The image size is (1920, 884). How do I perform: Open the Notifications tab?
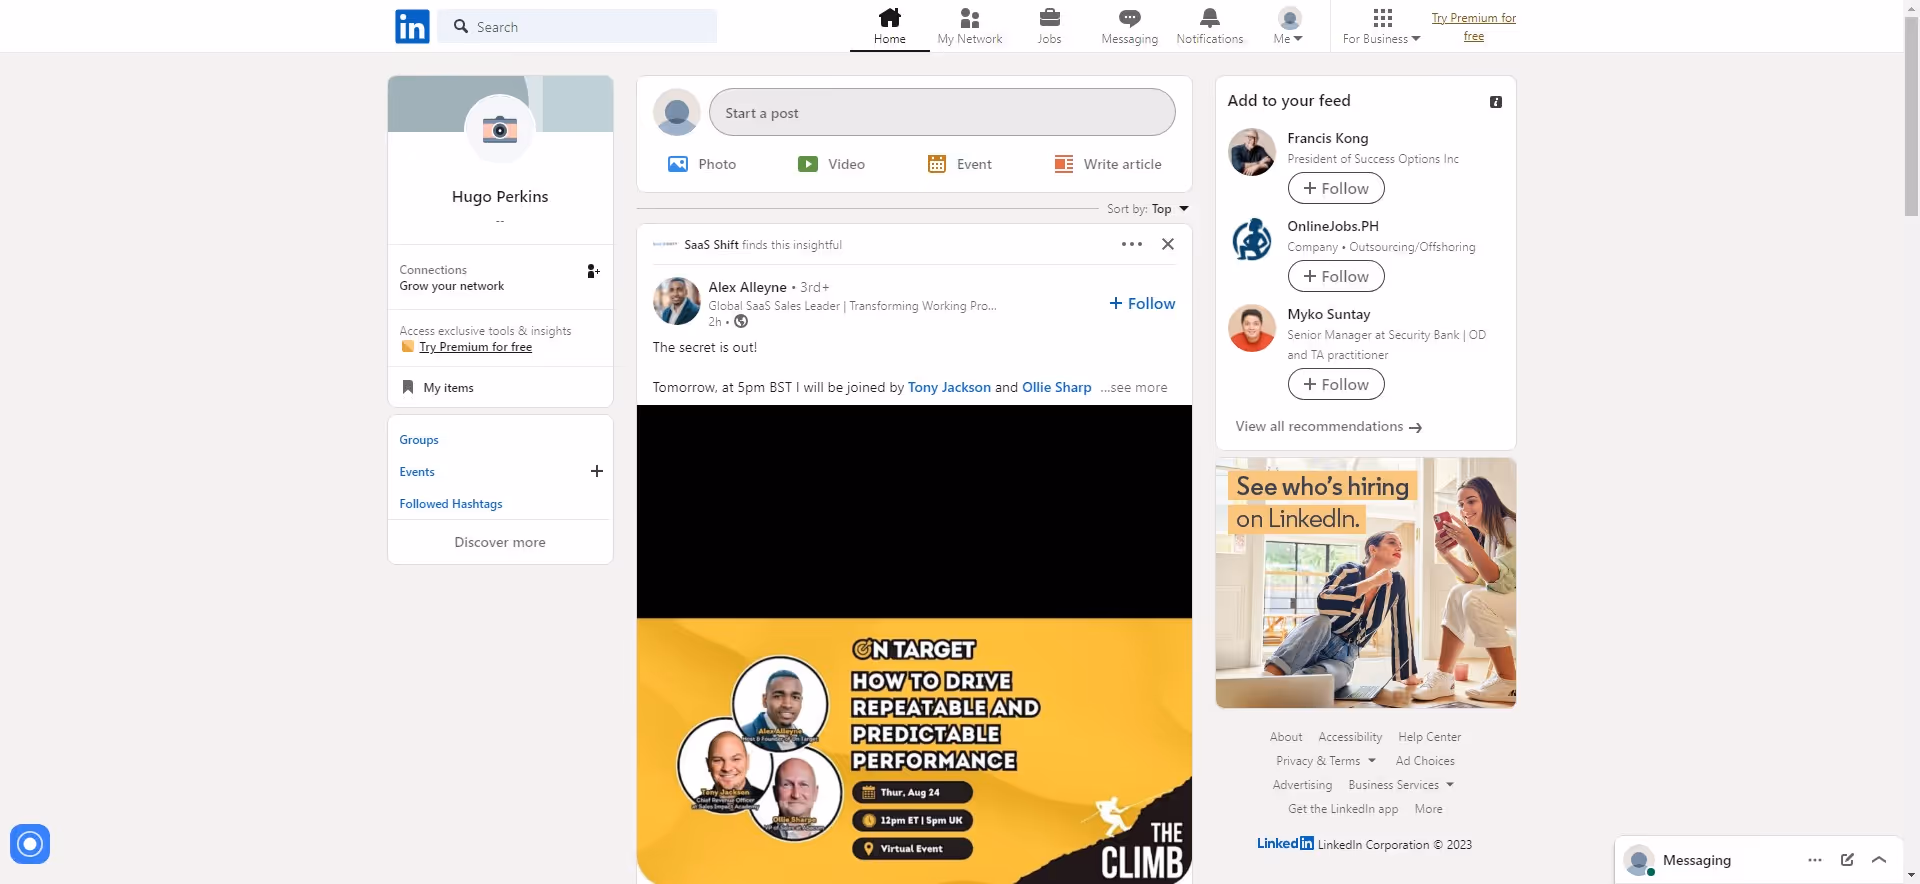pyautogui.click(x=1210, y=26)
